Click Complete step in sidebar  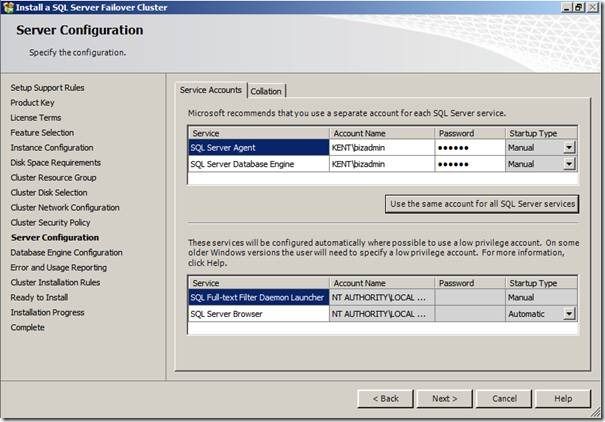click(x=28, y=327)
